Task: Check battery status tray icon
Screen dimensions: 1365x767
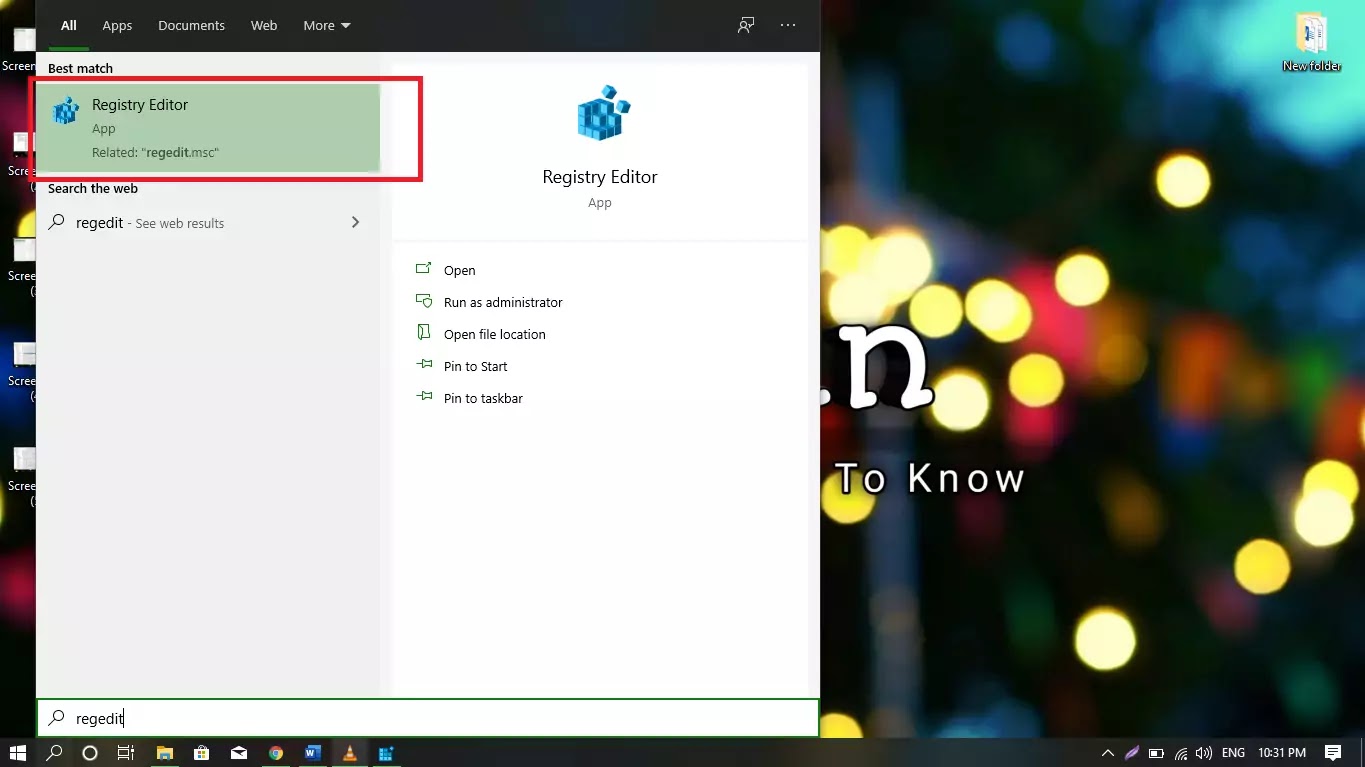Action: 1156,753
